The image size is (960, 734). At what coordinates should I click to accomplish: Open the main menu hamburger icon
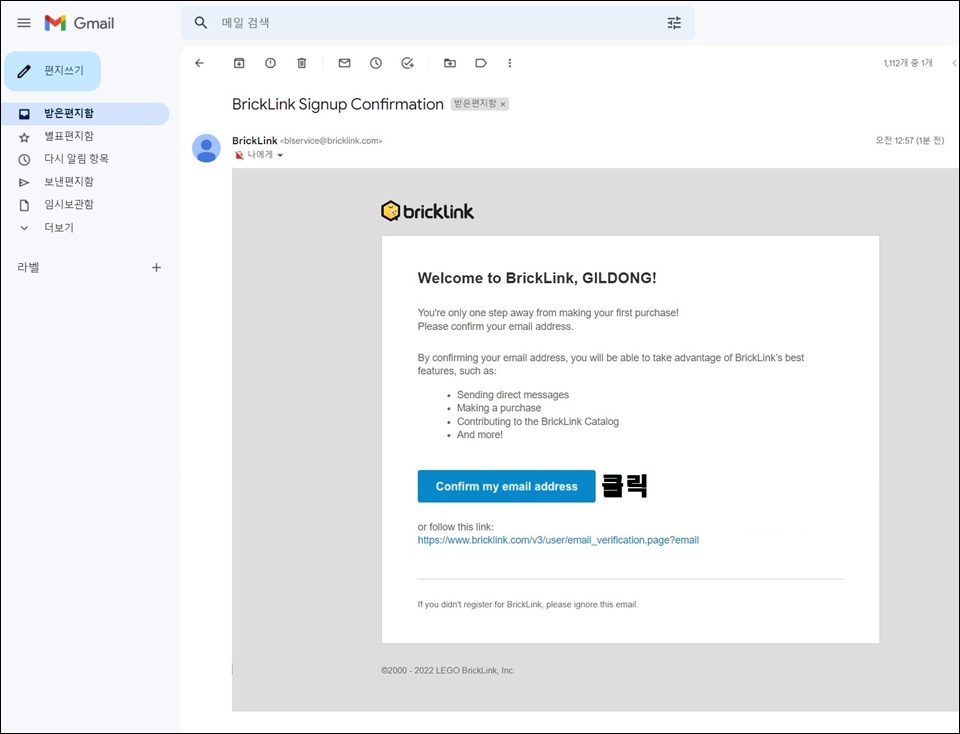click(24, 23)
